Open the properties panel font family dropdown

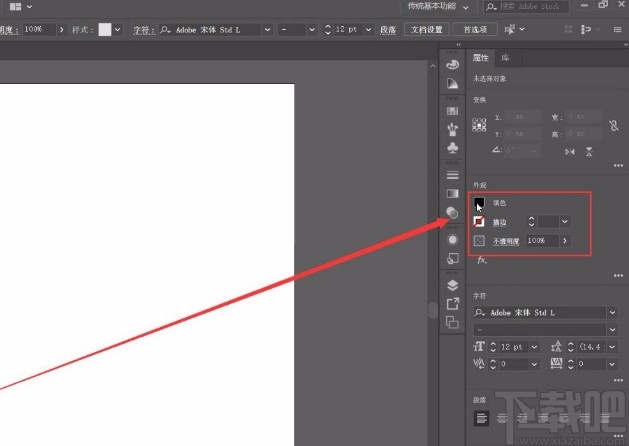[612, 312]
